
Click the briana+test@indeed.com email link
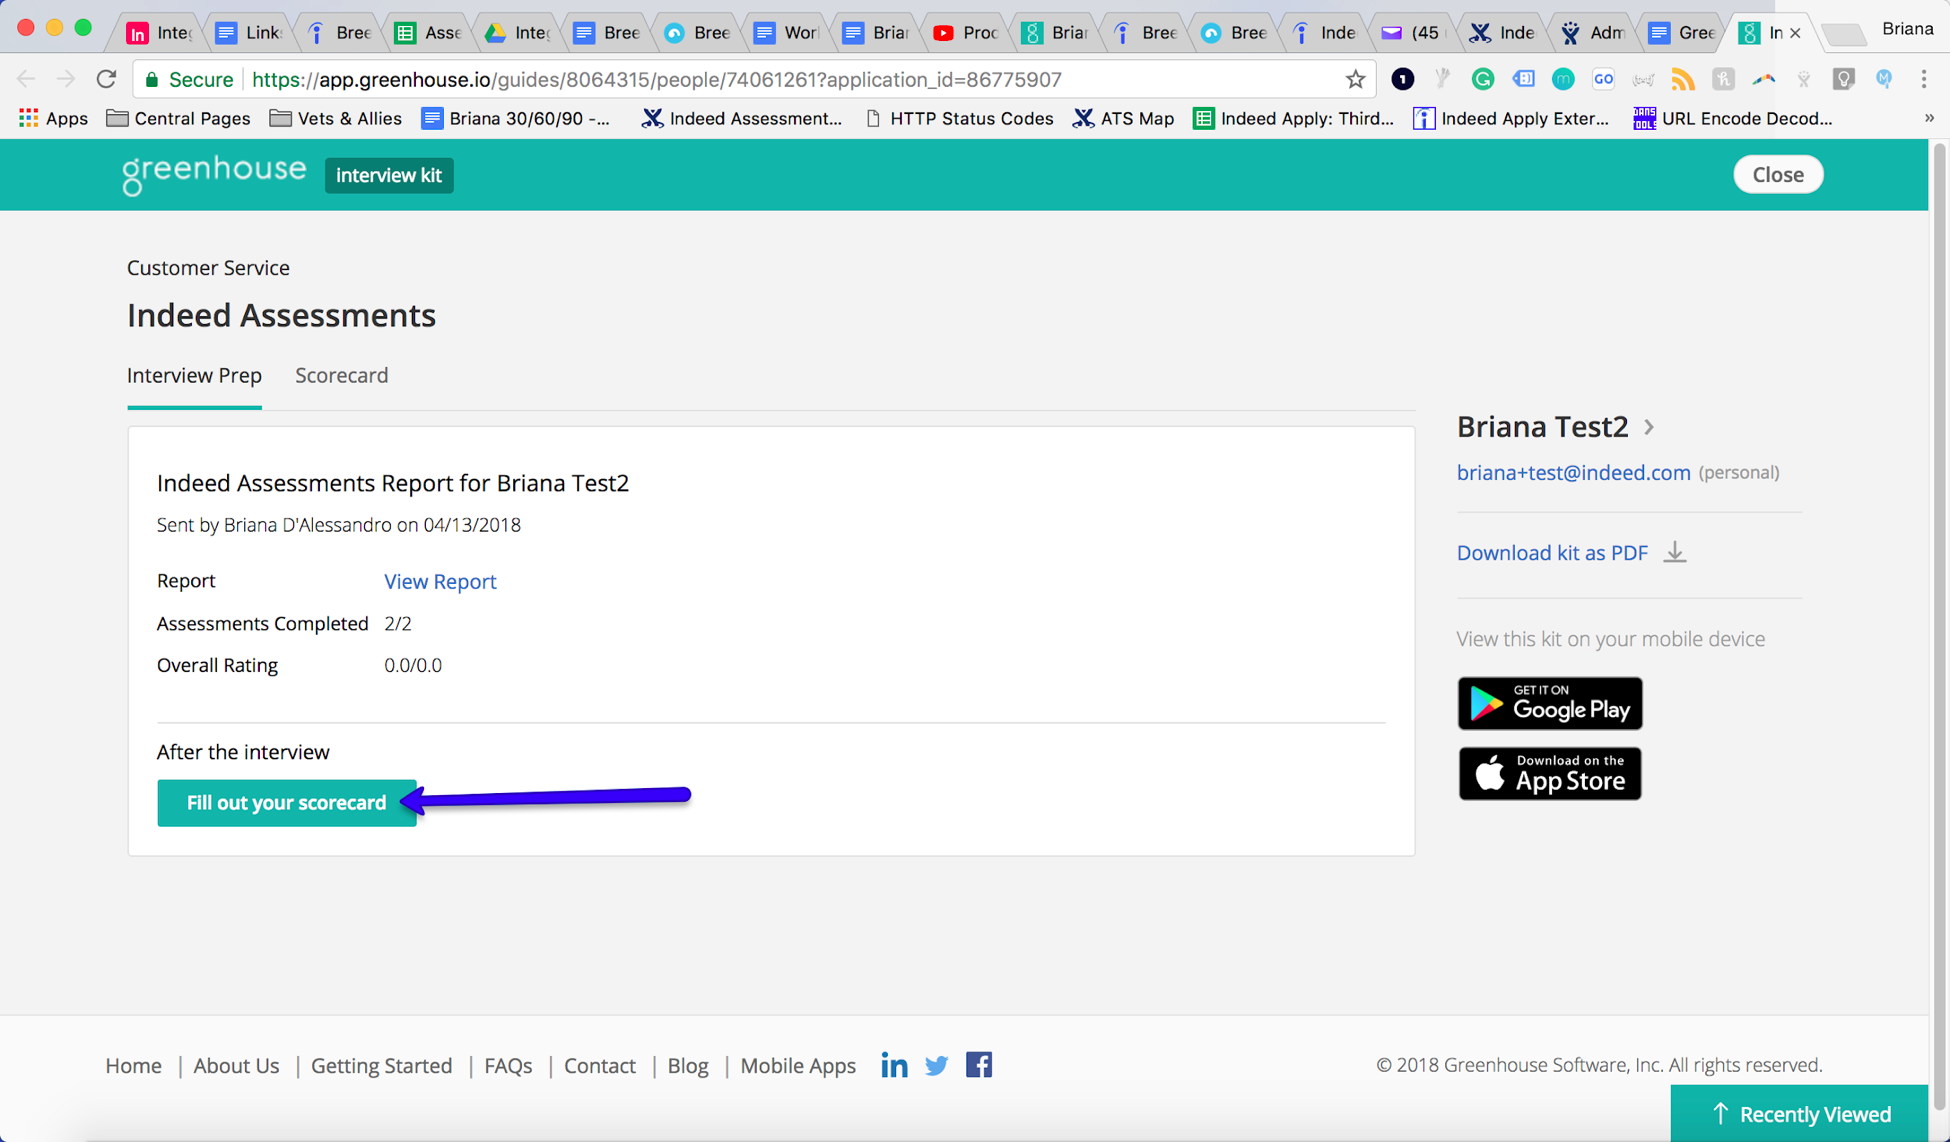[x=1573, y=472]
